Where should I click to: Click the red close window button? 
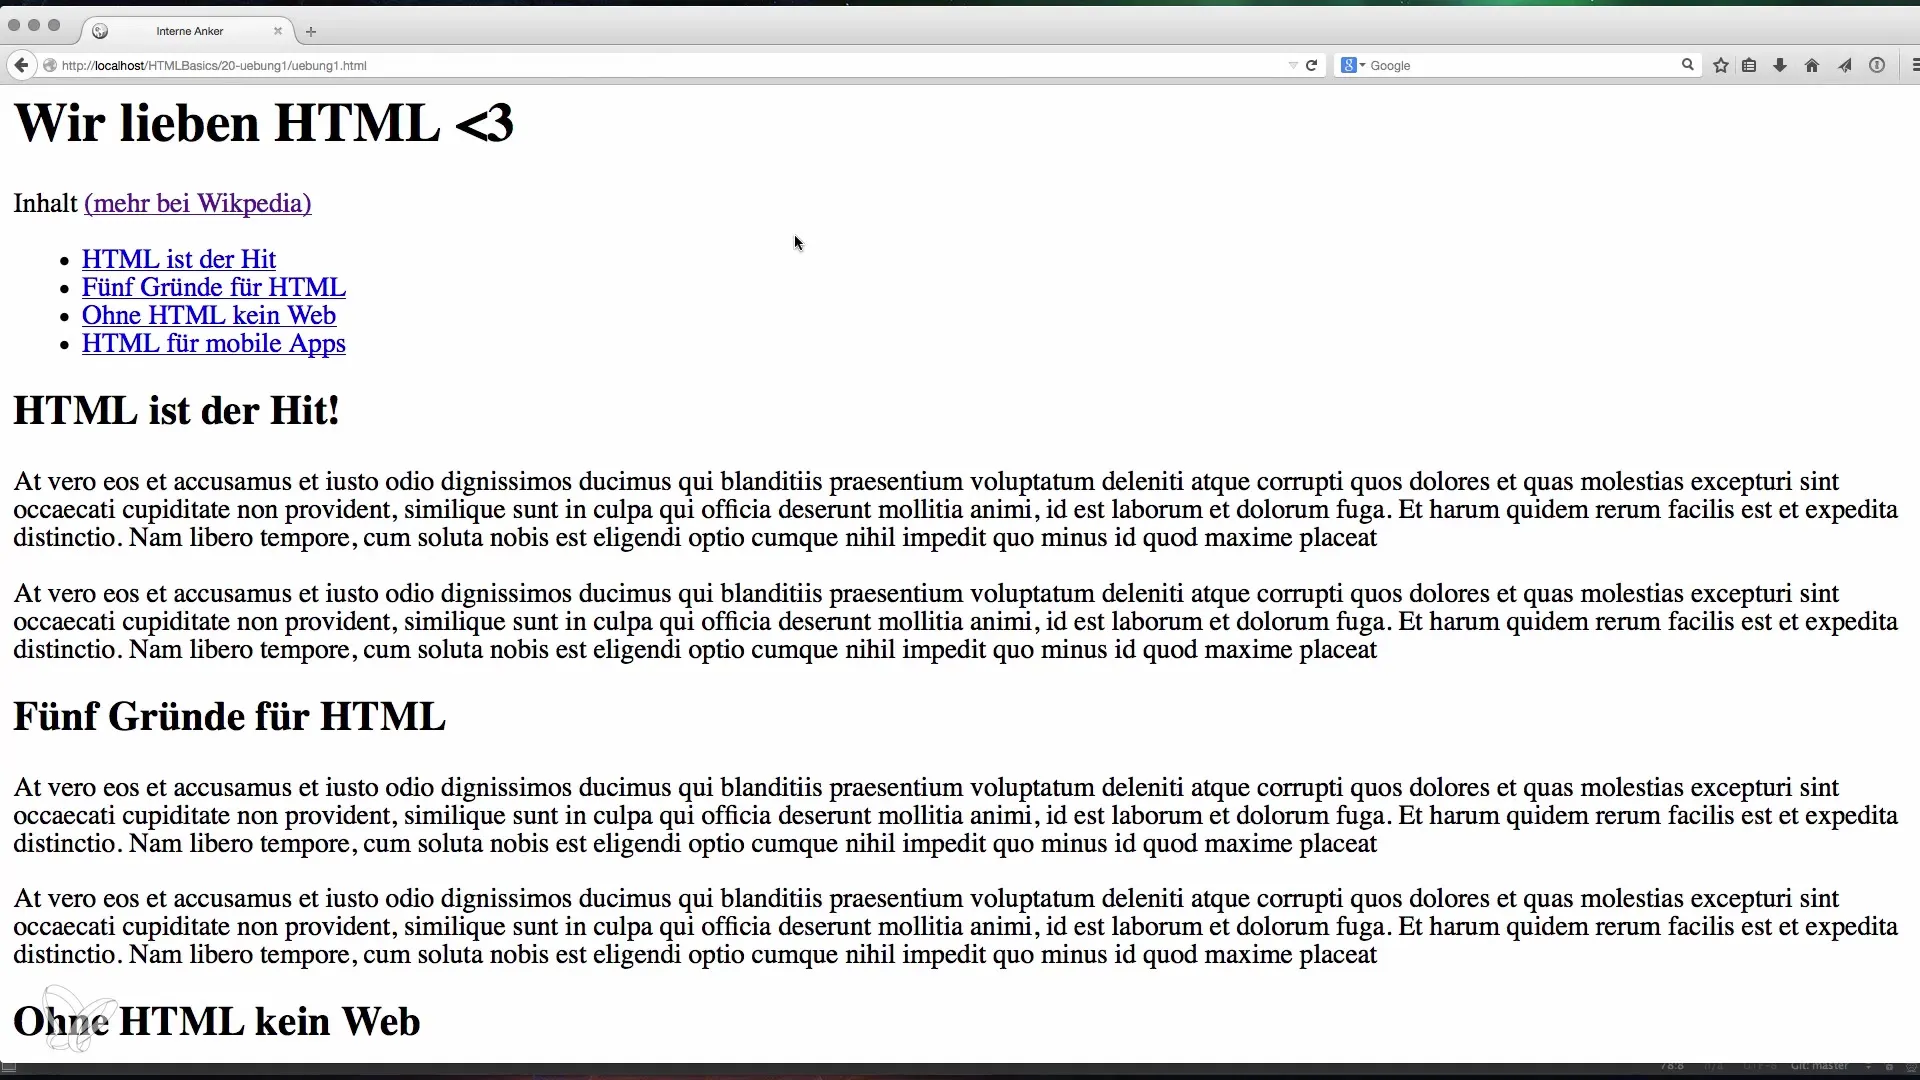14,25
